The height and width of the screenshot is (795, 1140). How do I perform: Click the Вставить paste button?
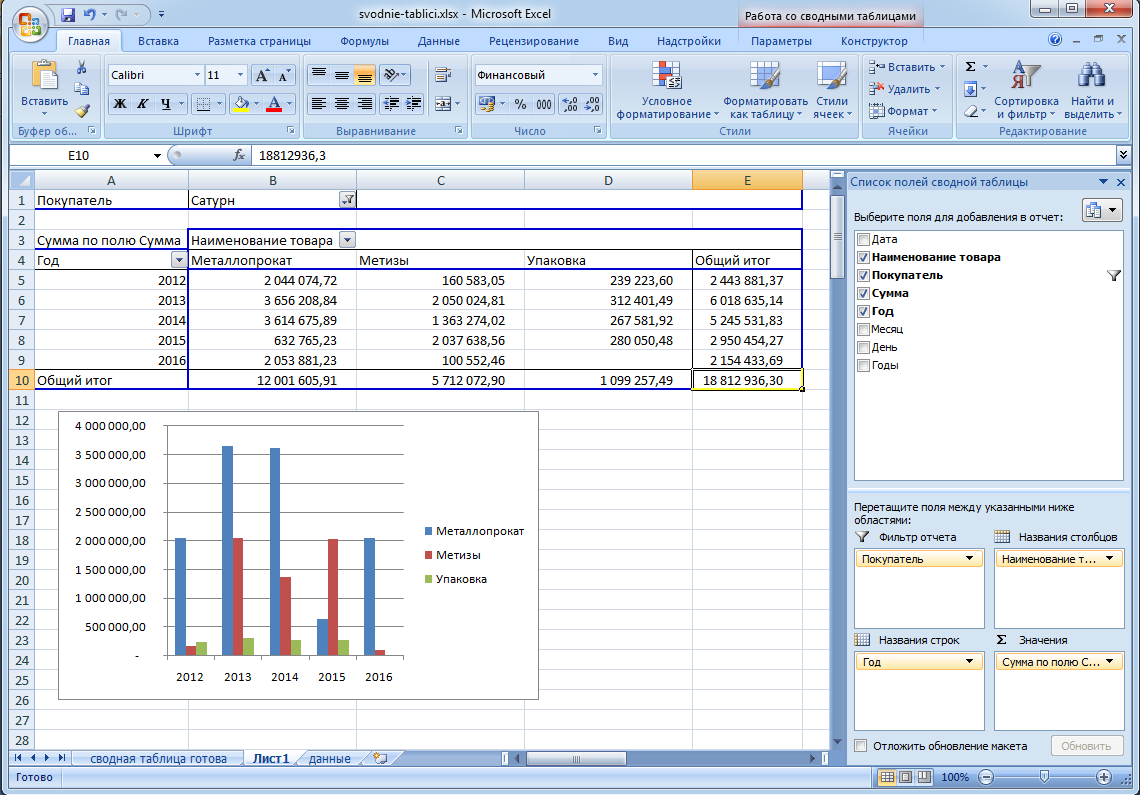pos(44,89)
